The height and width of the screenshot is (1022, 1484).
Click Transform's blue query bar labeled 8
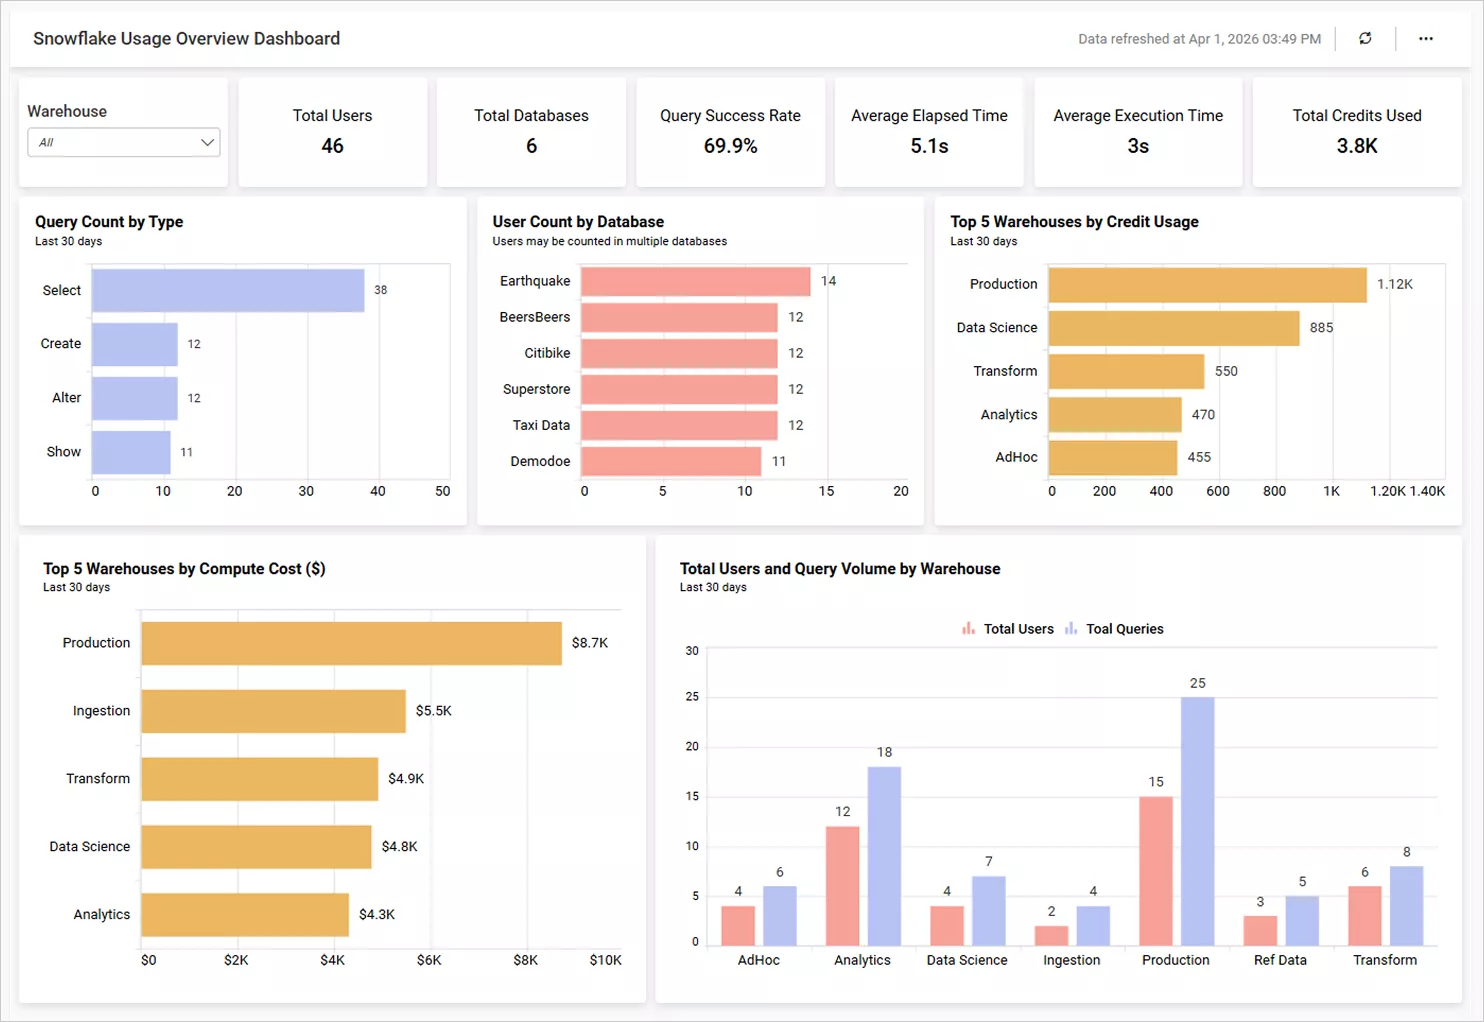(x=1407, y=906)
